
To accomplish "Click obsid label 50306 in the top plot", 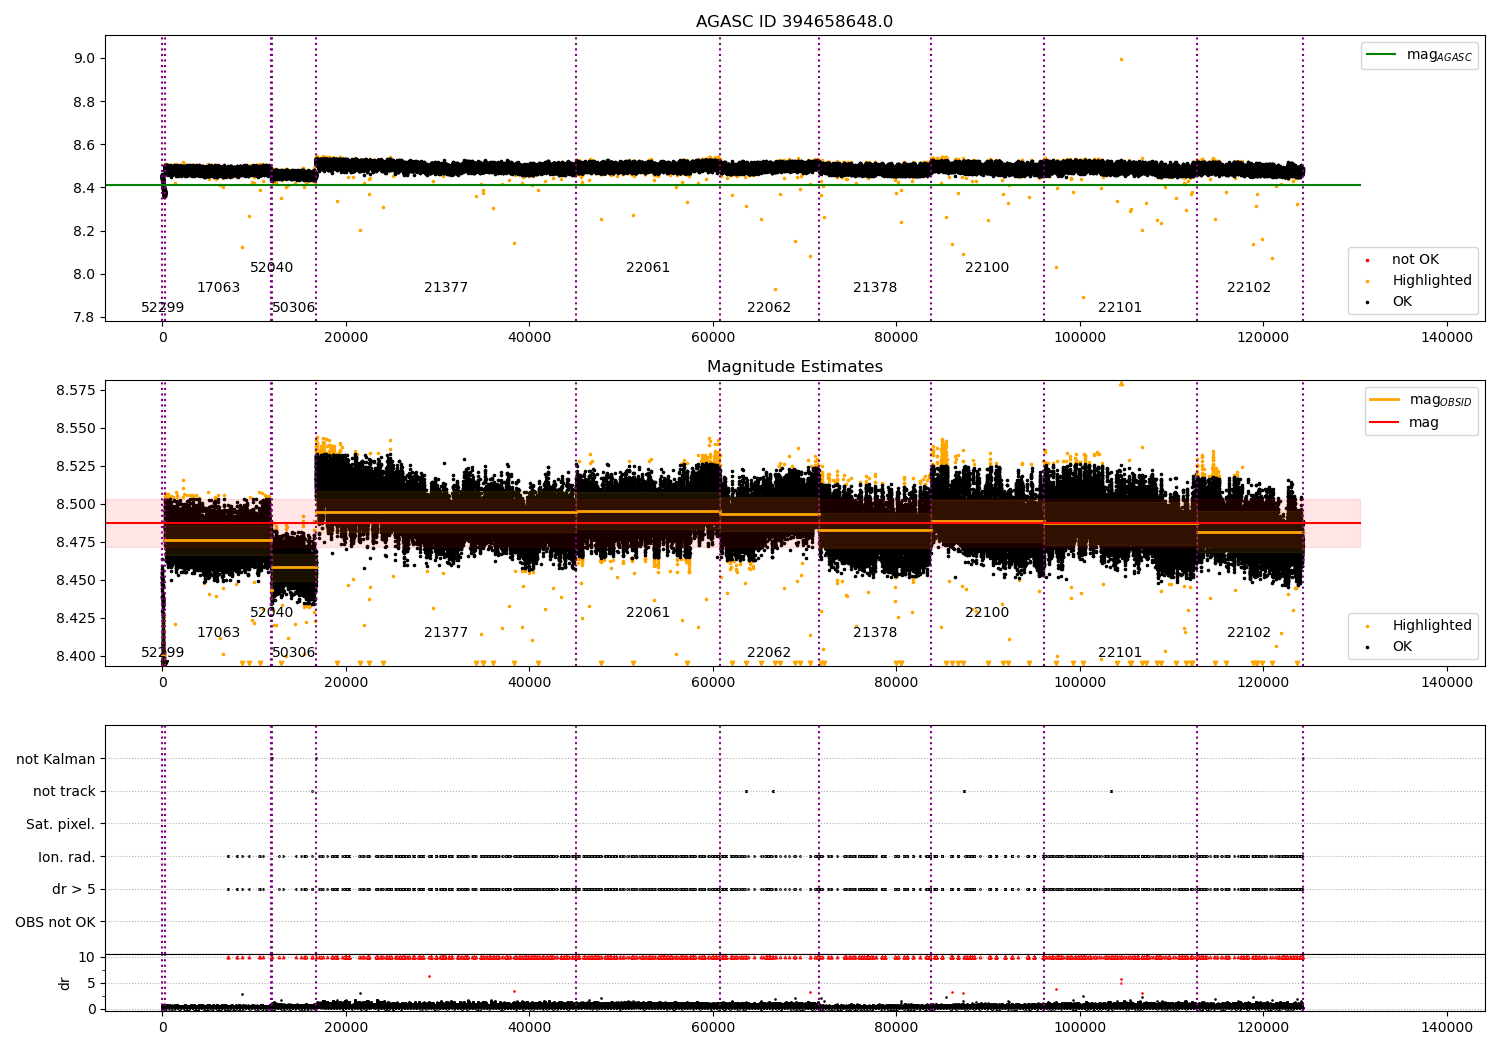I will click(293, 307).
